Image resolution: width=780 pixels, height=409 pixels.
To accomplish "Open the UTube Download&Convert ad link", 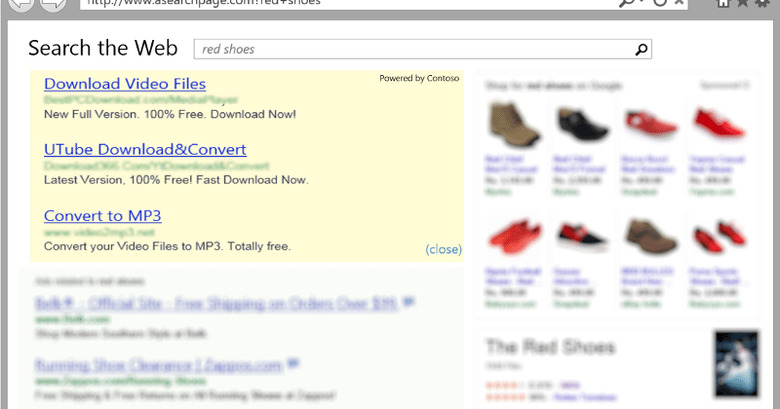I will point(144,150).
